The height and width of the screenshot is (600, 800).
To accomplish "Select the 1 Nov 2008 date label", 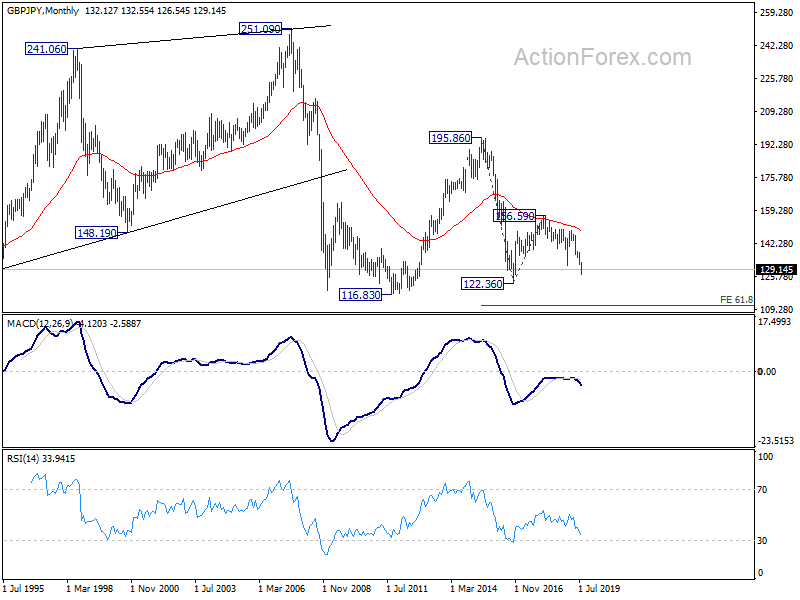I will pyautogui.click(x=346, y=588).
